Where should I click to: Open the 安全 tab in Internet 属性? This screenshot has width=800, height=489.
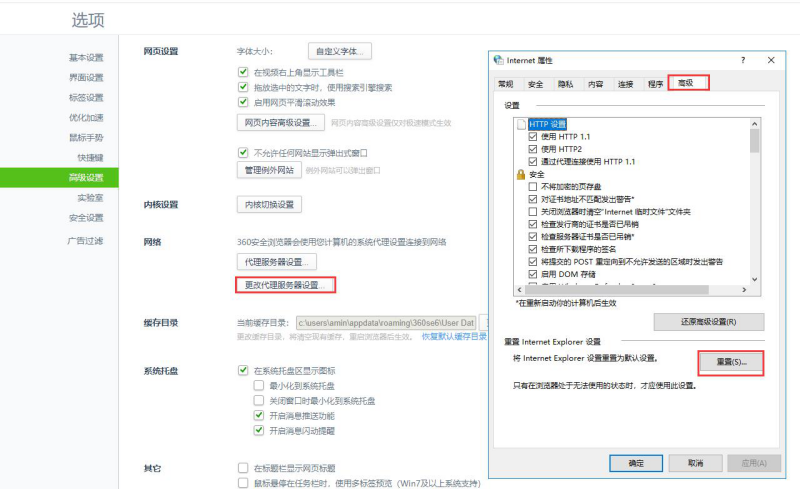click(536, 84)
